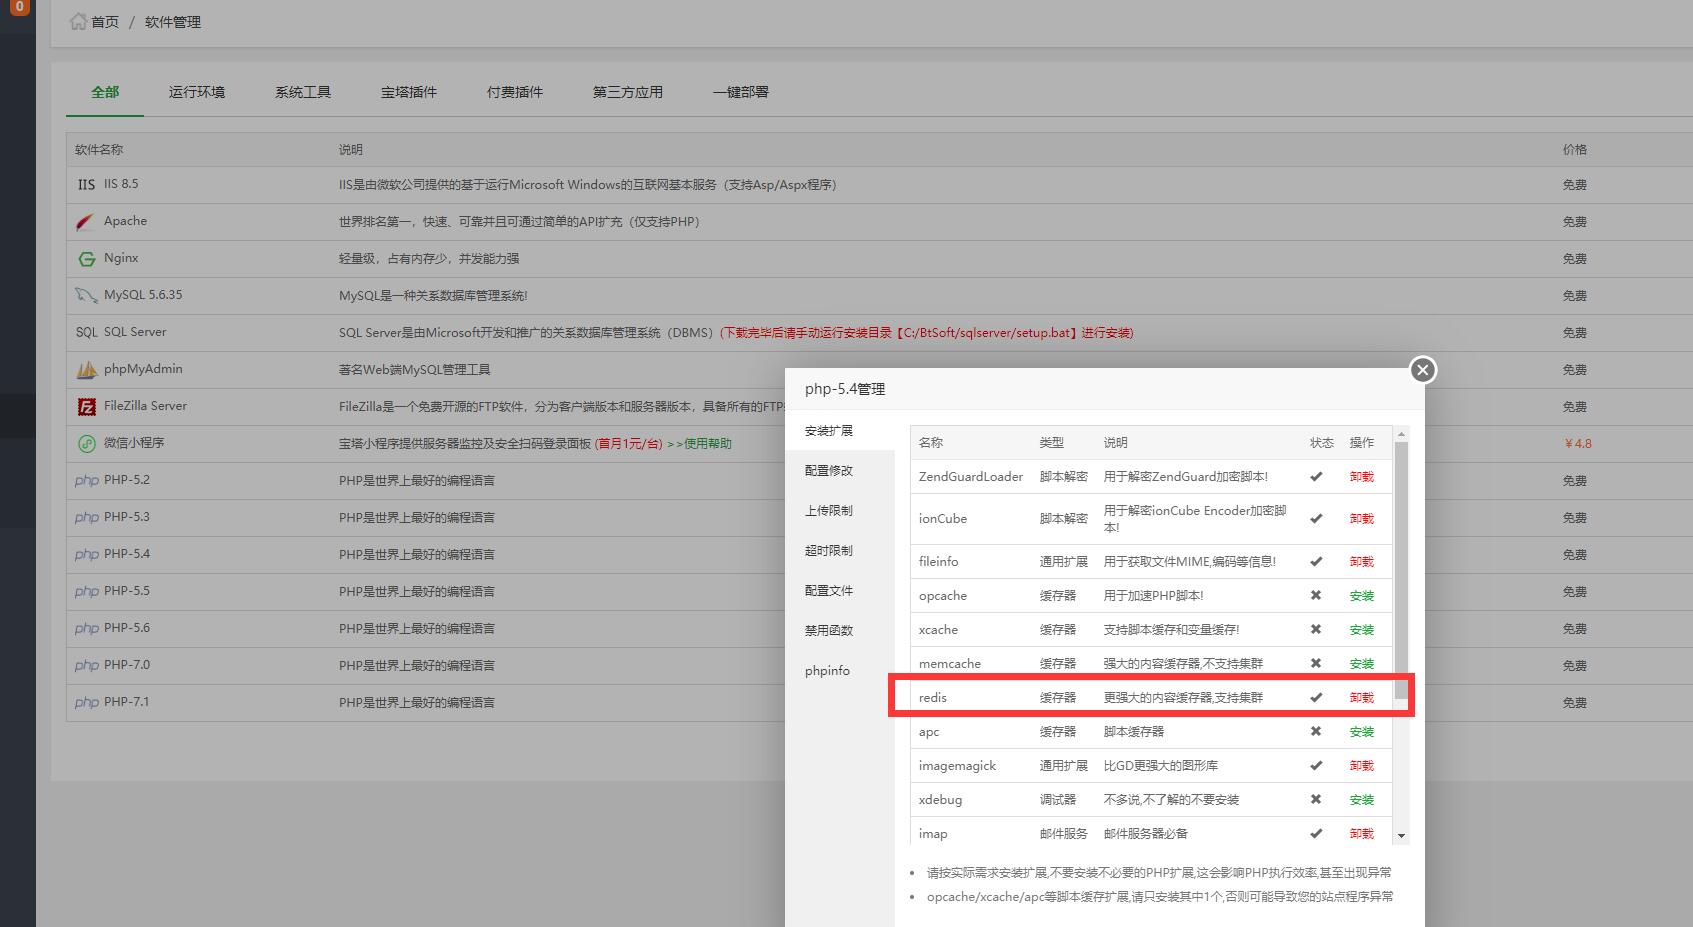
Task: Click the orange notification badge
Action: point(18,6)
